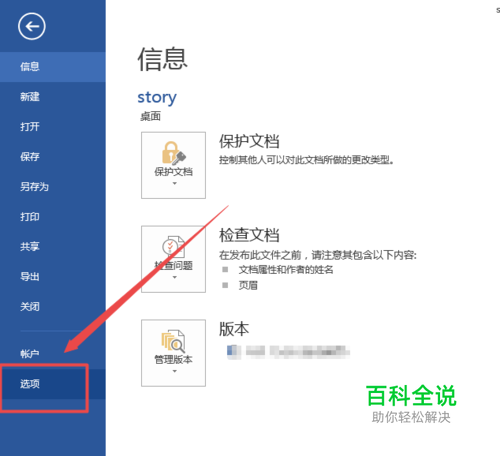Image resolution: width=500 pixels, height=456 pixels.
Task: Click the 检查文档 section heading
Action: click(249, 235)
